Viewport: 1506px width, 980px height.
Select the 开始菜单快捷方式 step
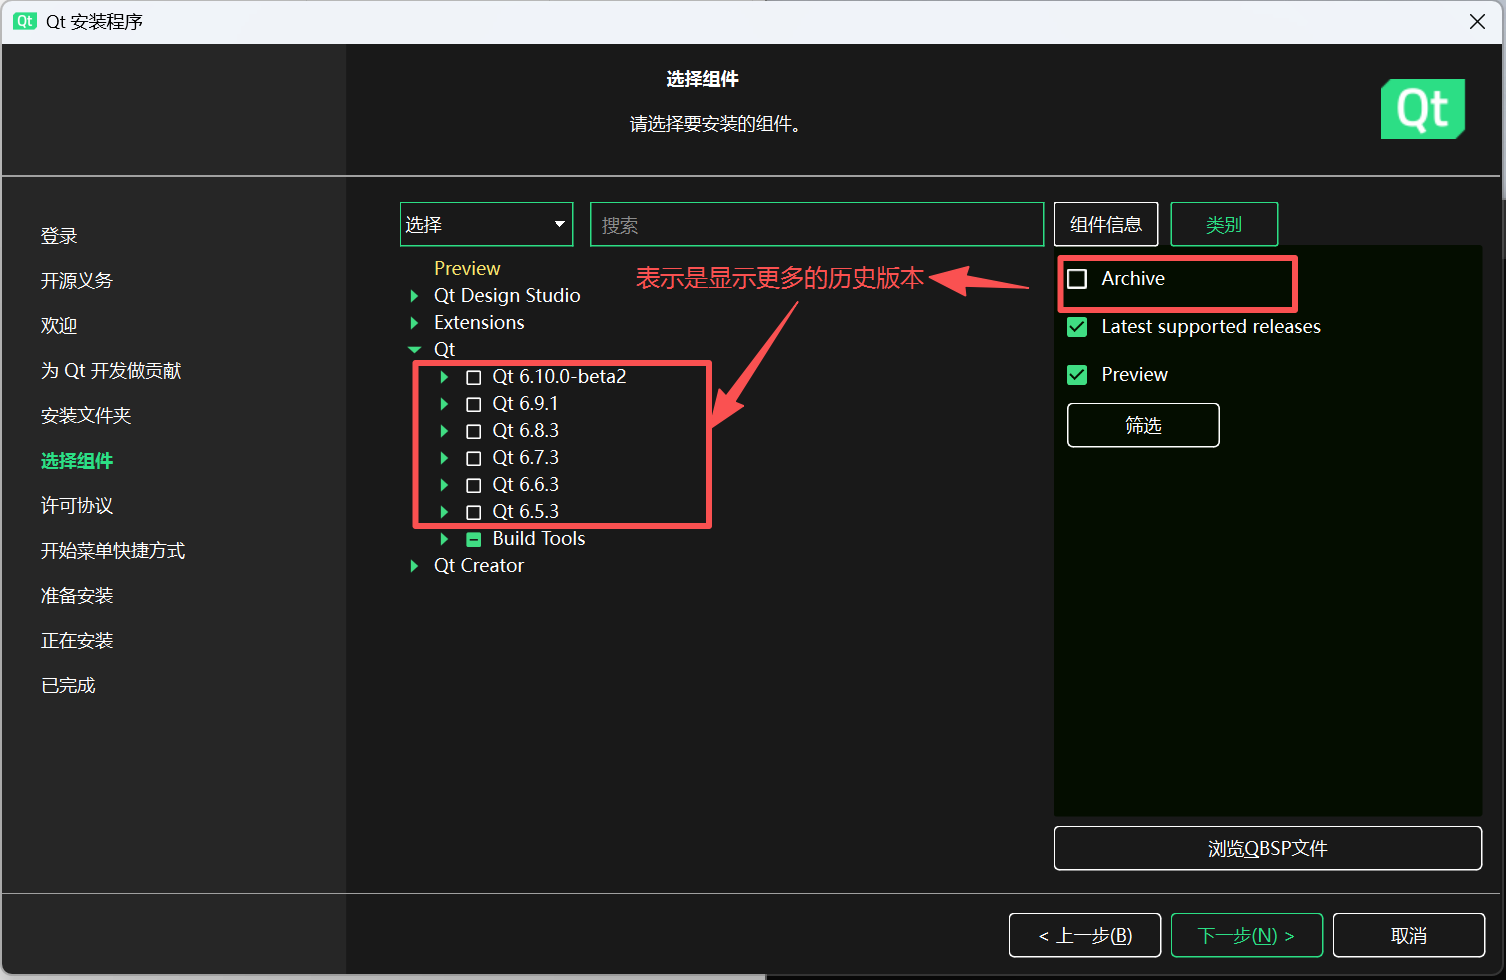[113, 551]
